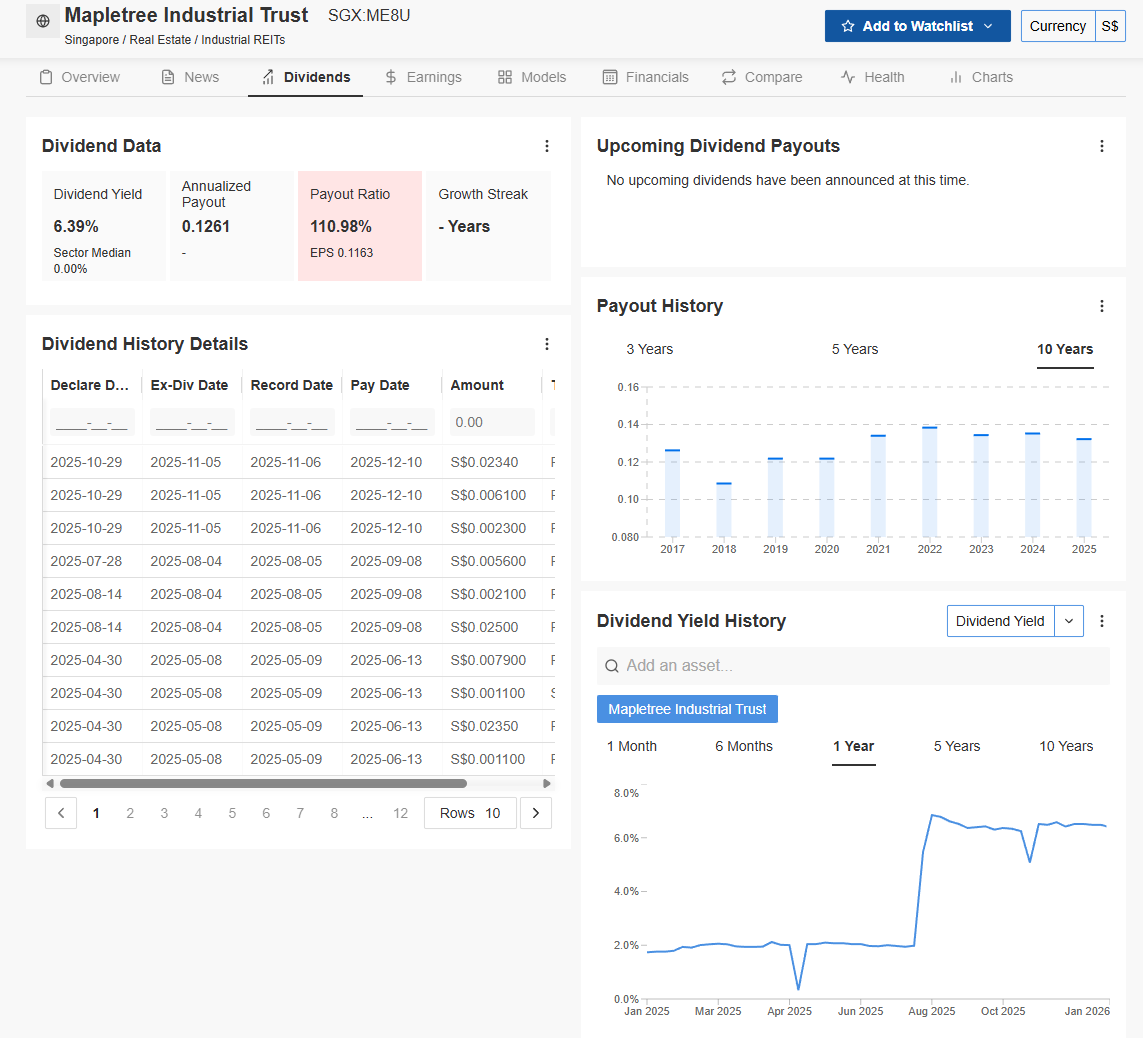1143x1038 pixels.
Task: Expand the Add to Watchlist dropdown
Action: (x=988, y=26)
